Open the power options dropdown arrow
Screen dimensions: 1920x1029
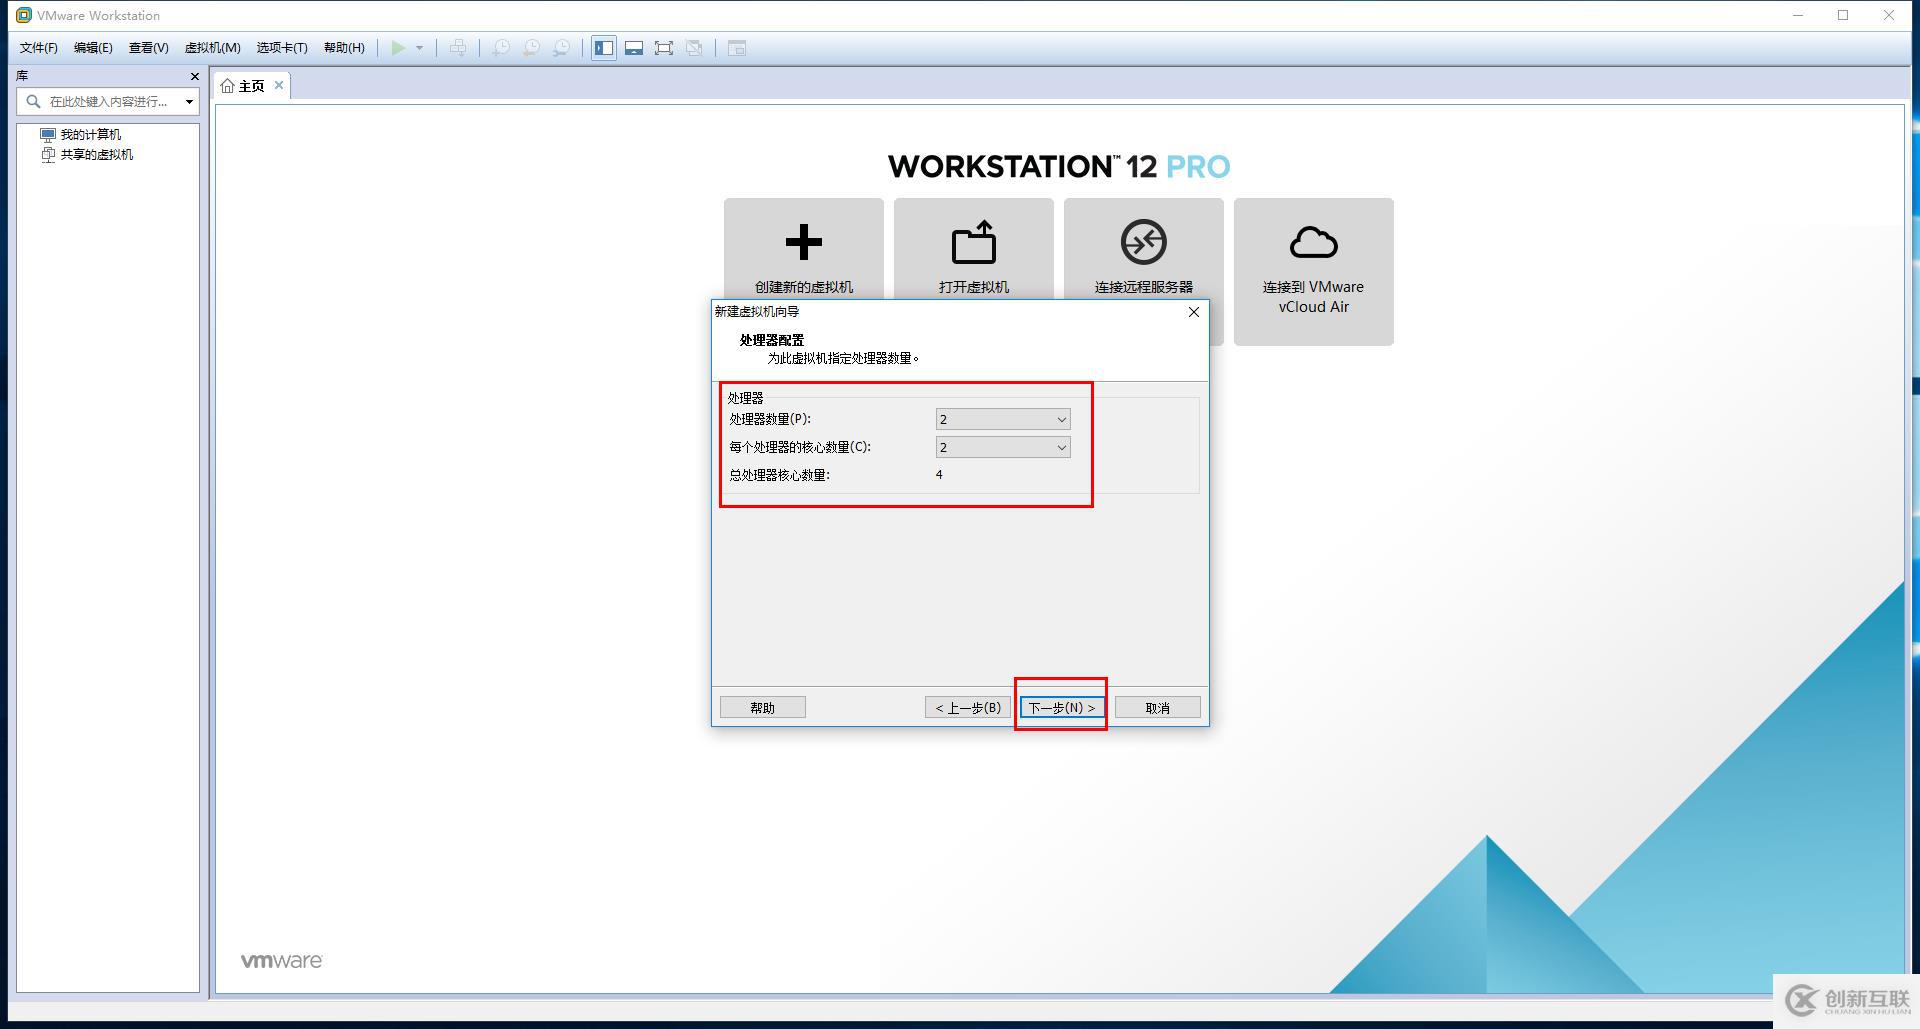tap(420, 48)
